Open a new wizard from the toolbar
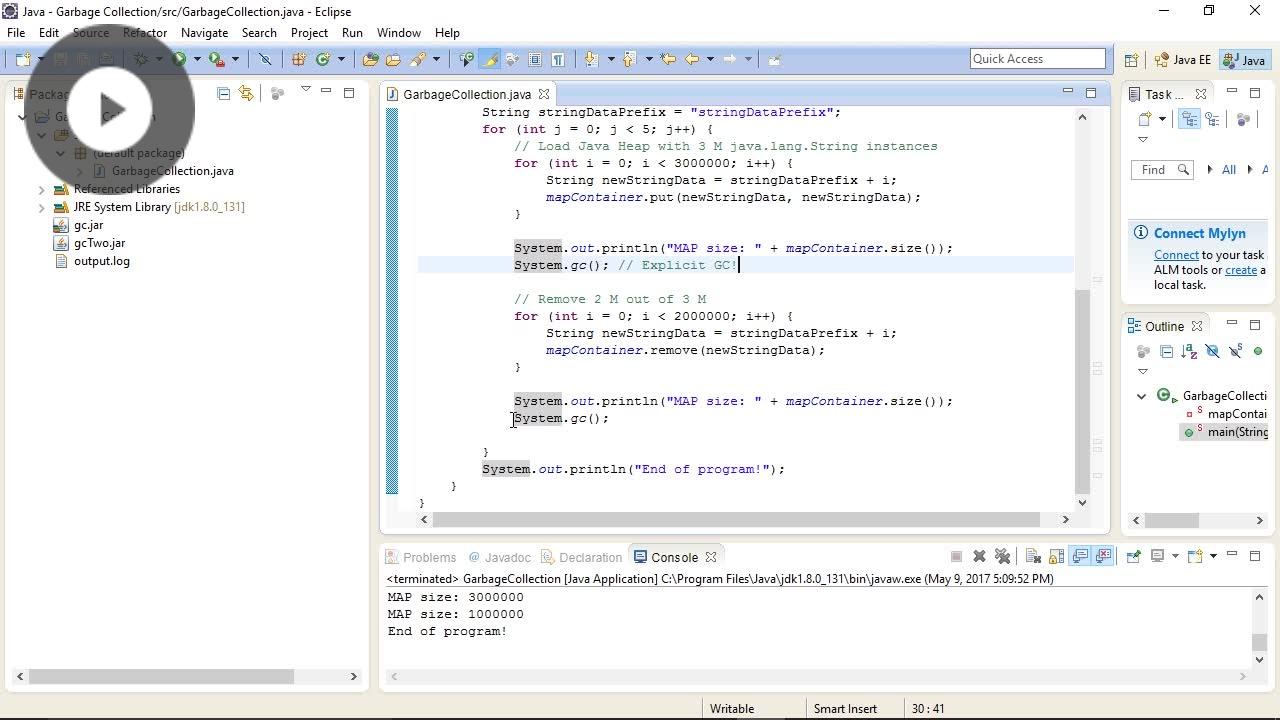This screenshot has height=720, width=1280. 25,58
